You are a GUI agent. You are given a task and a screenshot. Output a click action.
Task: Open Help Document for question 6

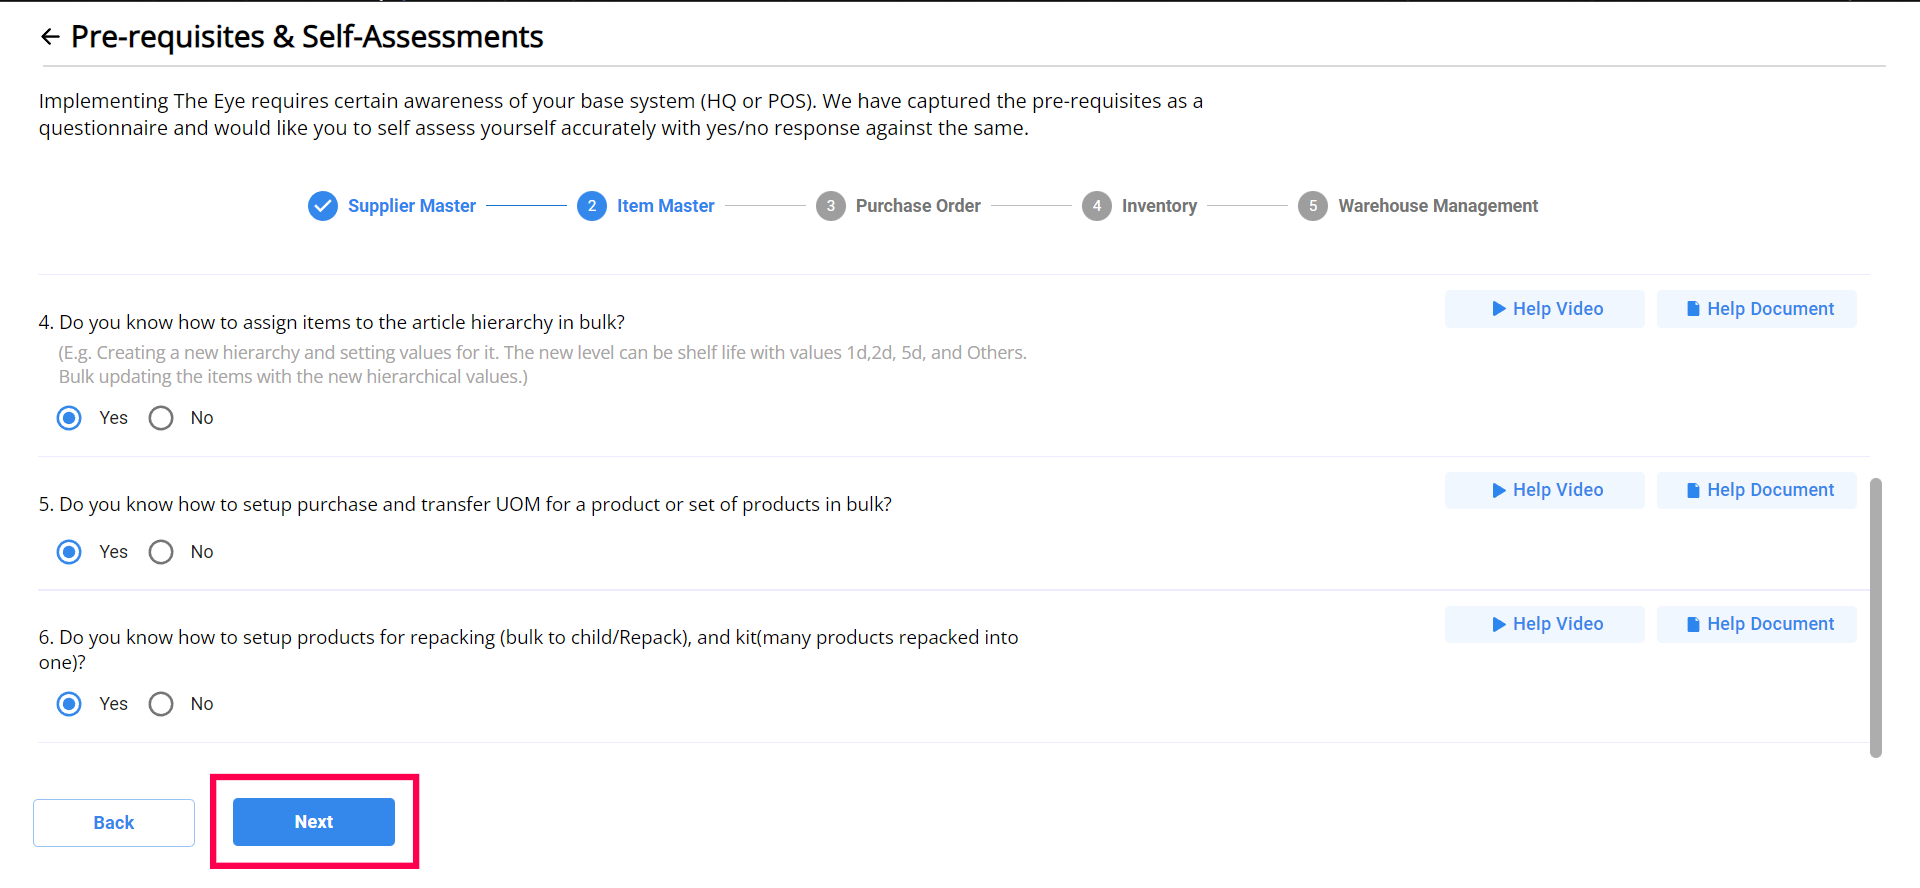[1756, 624]
